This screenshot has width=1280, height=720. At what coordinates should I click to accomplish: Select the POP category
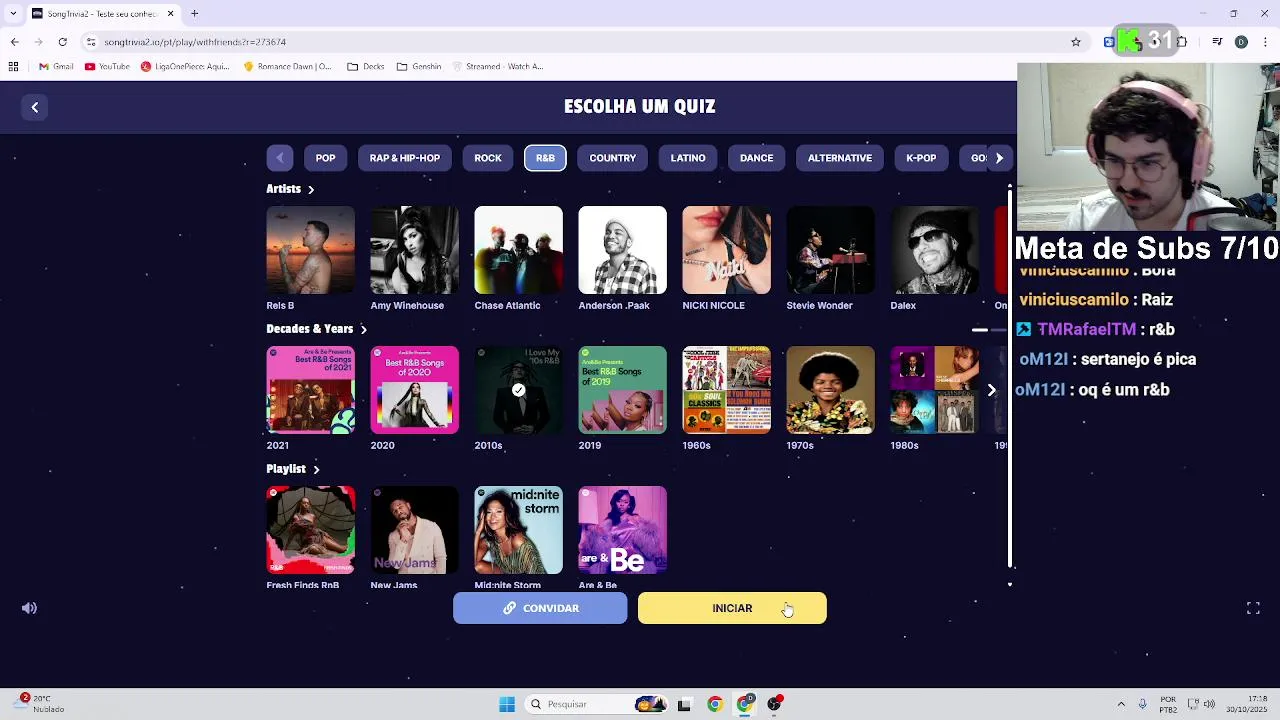(x=325, y=158)
